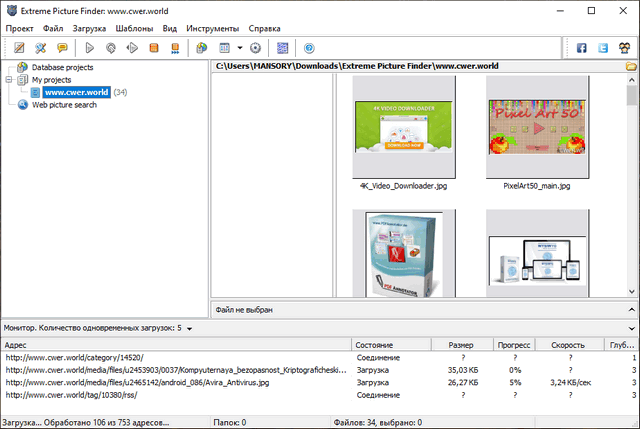
Task: Click the blue help question icon
Action: click(x=308, y=47)
